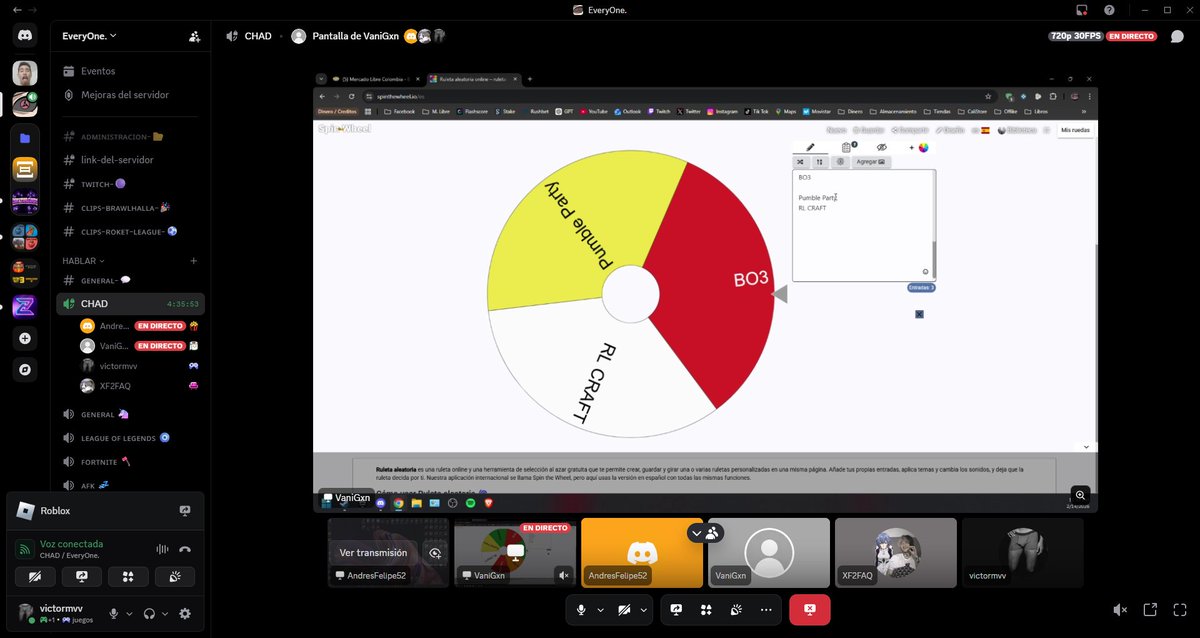Expand microphone options in call controls
Viewport: 1200px width, 638px height.
coord(600,609)
